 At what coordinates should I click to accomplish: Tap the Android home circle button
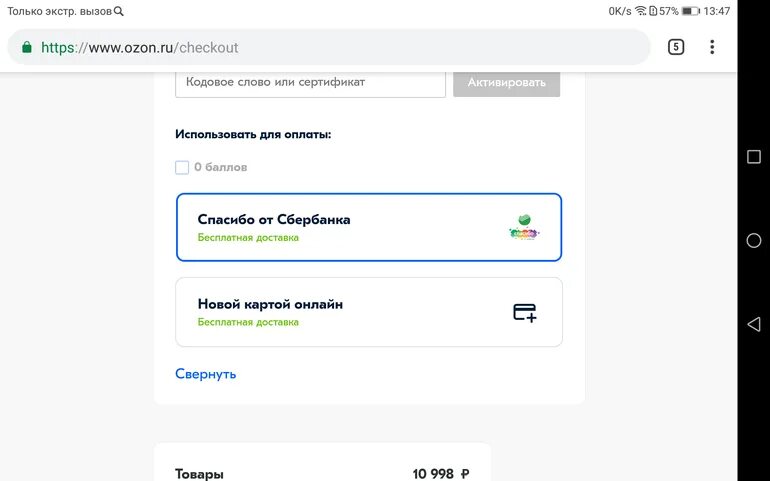tap(753, 240)
